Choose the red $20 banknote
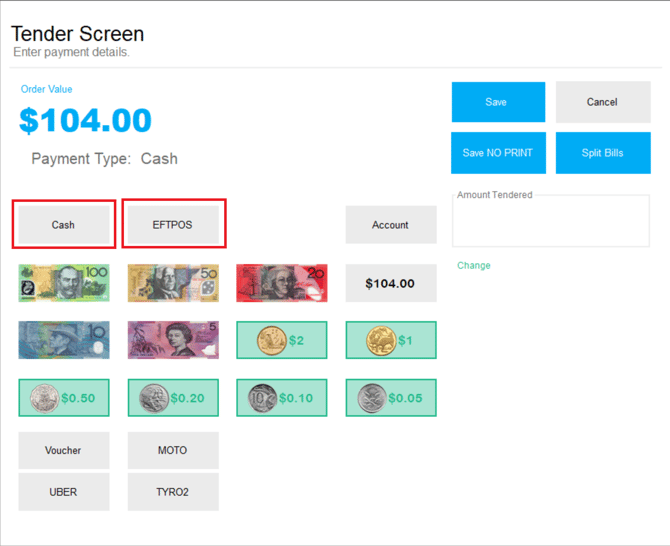 [282, 283]
